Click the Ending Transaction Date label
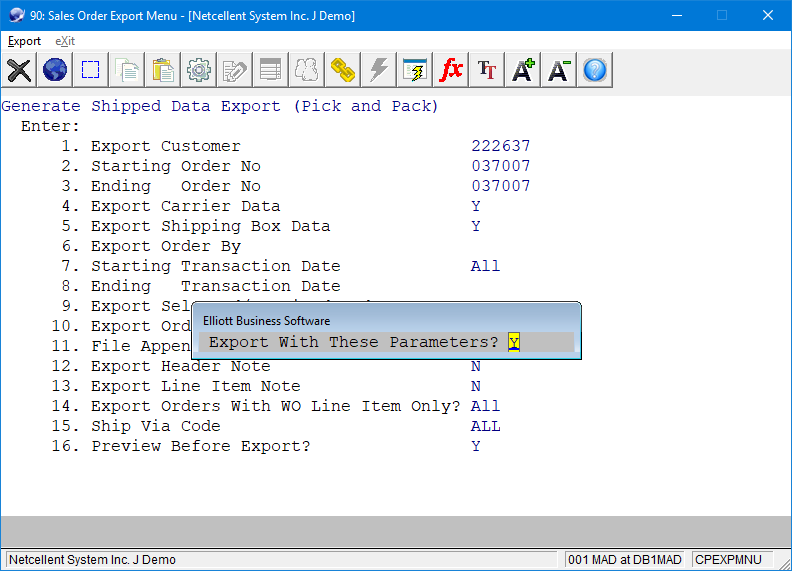This screenshot has height=571, width=792. coord(216,286)
